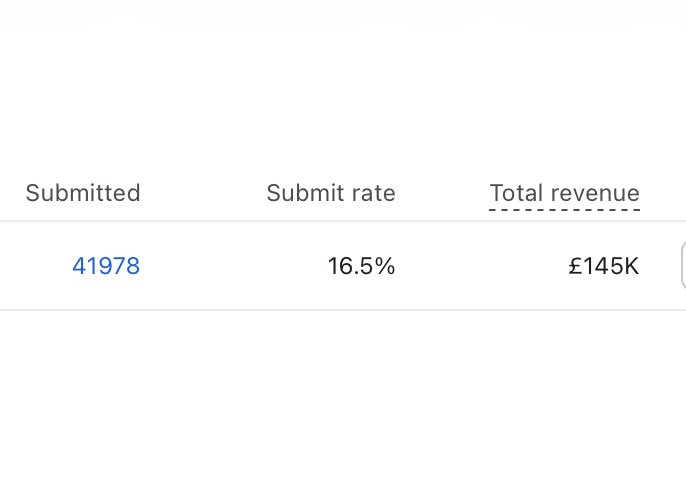The height and width of the screenshot is (496, 686).
Task: Click the header row gap between Submit rate and Total revenue
Action: pyautogui.click(x=442, y=193)
